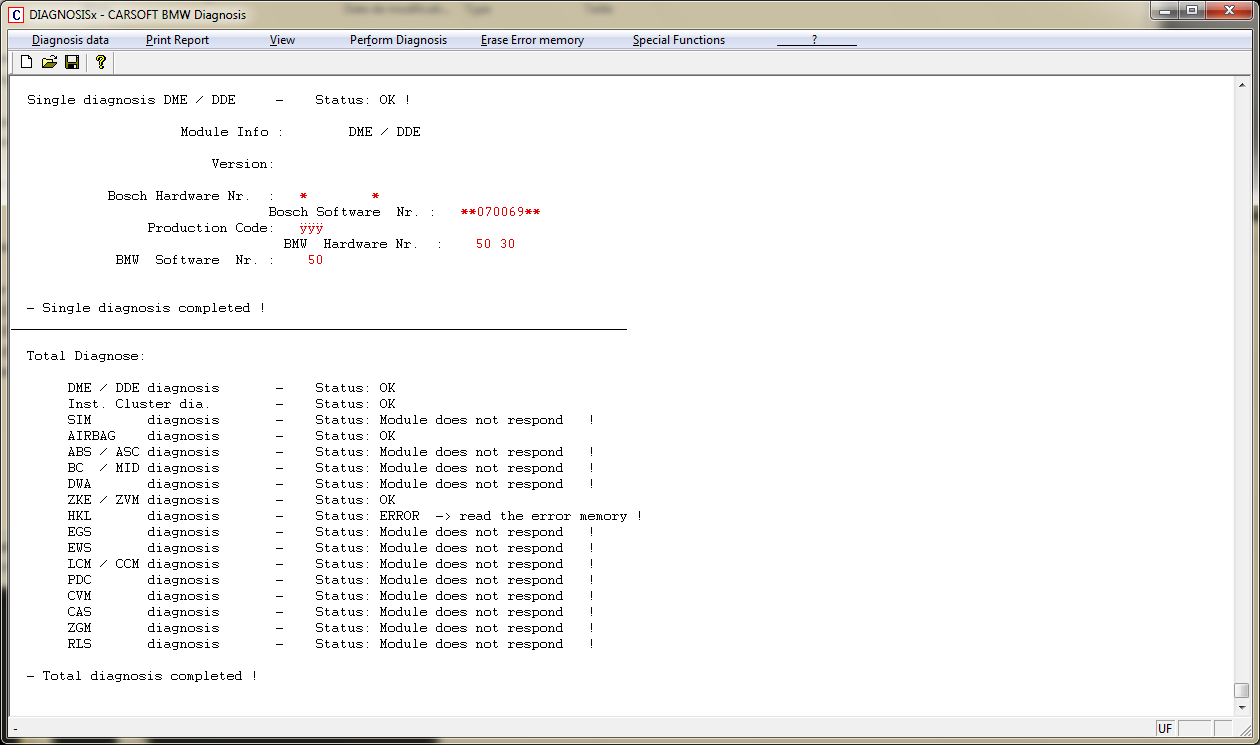Click the EWS diagnosis row

pyautogui.click(x=331, y=548)
